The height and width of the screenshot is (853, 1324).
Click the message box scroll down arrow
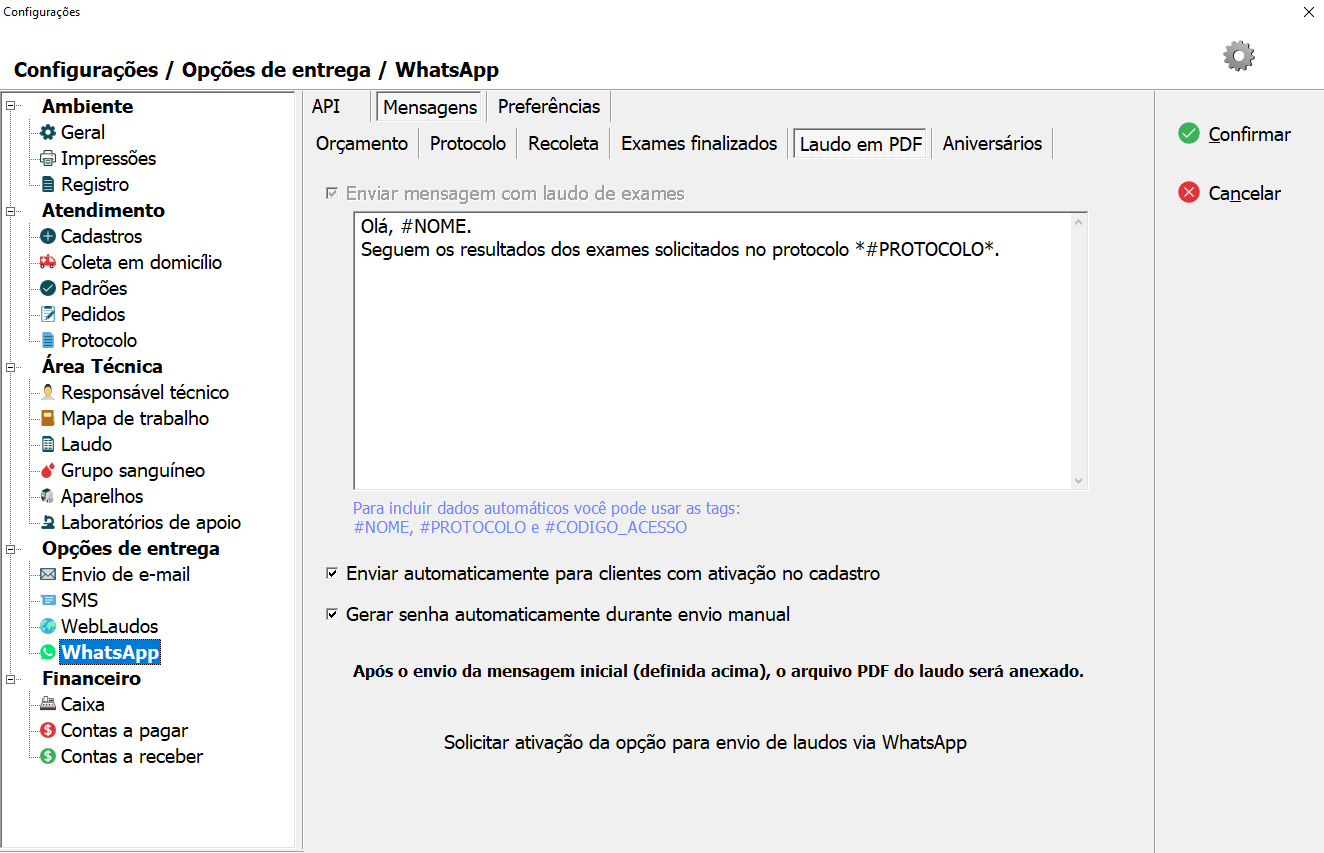click(1078, 480)
